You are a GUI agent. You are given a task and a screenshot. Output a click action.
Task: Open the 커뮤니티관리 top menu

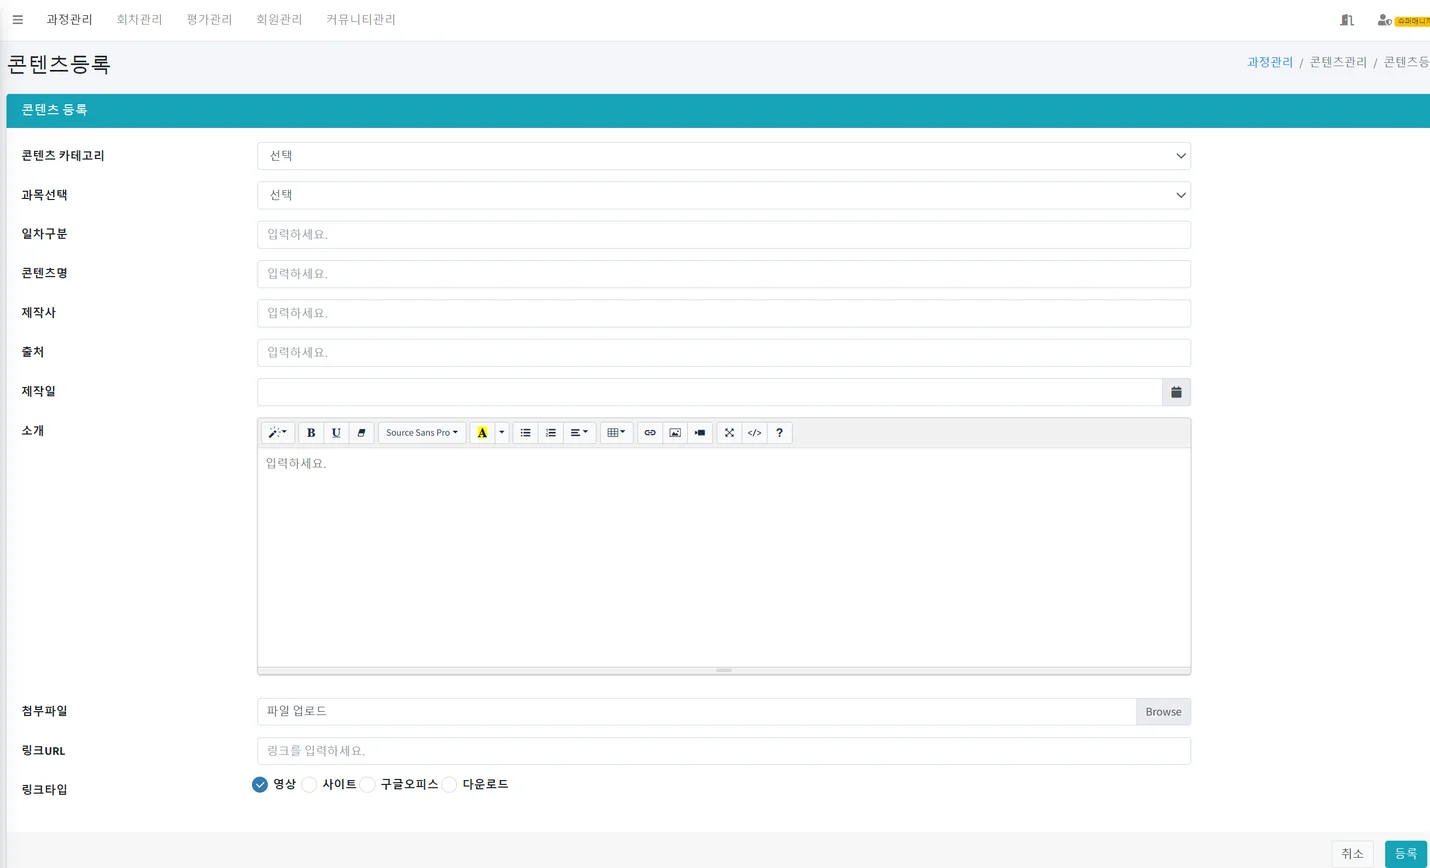click(x=361, y=20)
